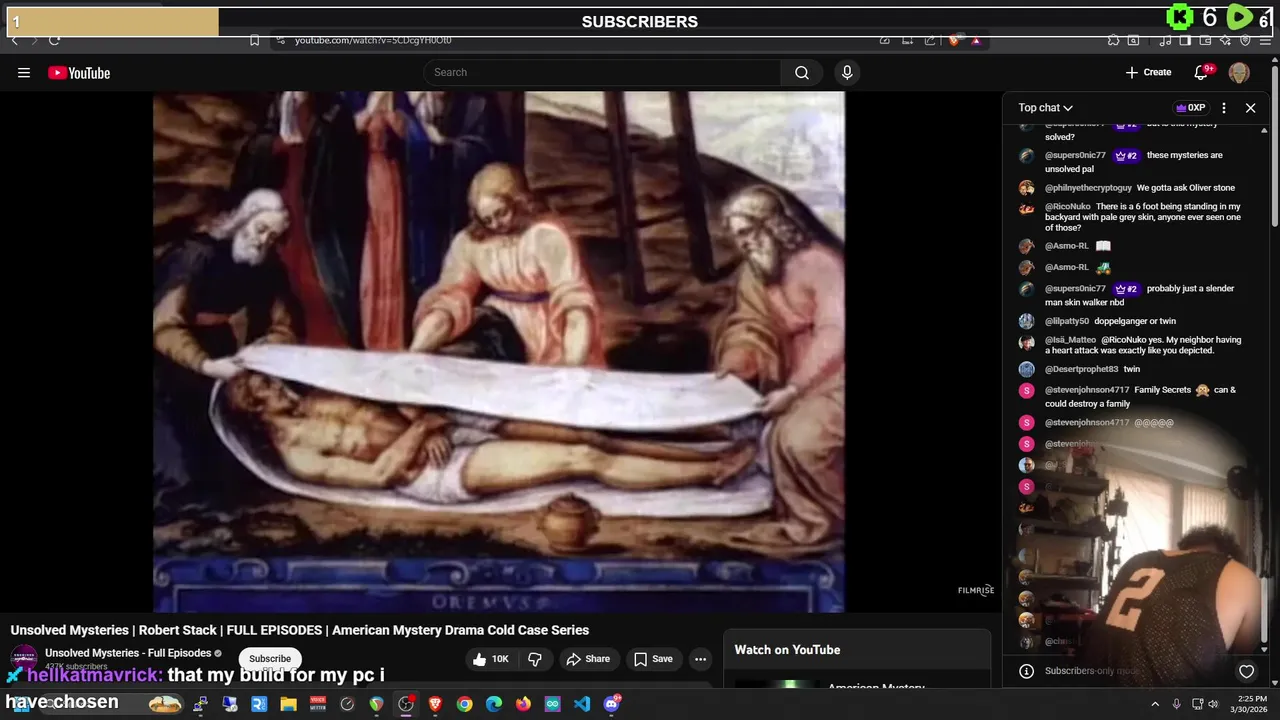Open the music note media control icon
This screenshot has height=720, width=1280.
[x=1165, y=40]
